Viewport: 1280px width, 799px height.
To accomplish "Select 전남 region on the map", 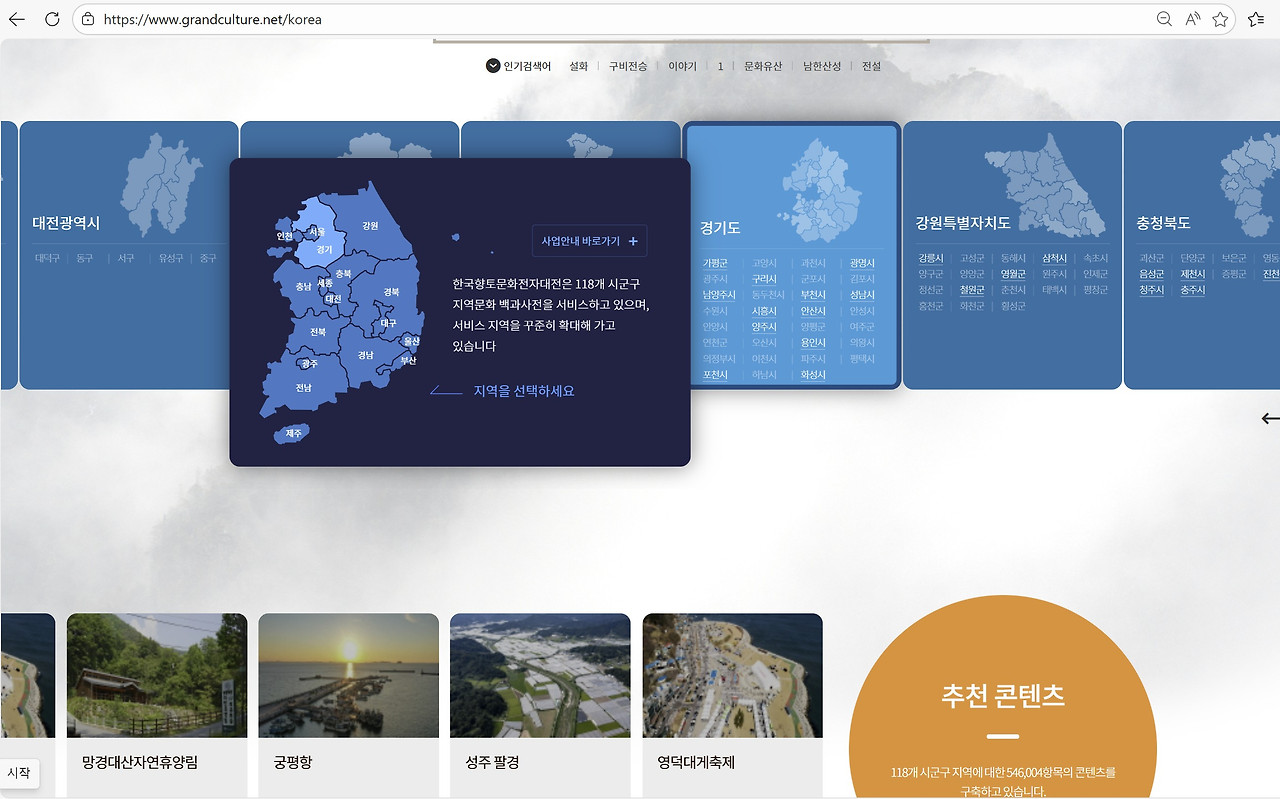I will point(303,387).
